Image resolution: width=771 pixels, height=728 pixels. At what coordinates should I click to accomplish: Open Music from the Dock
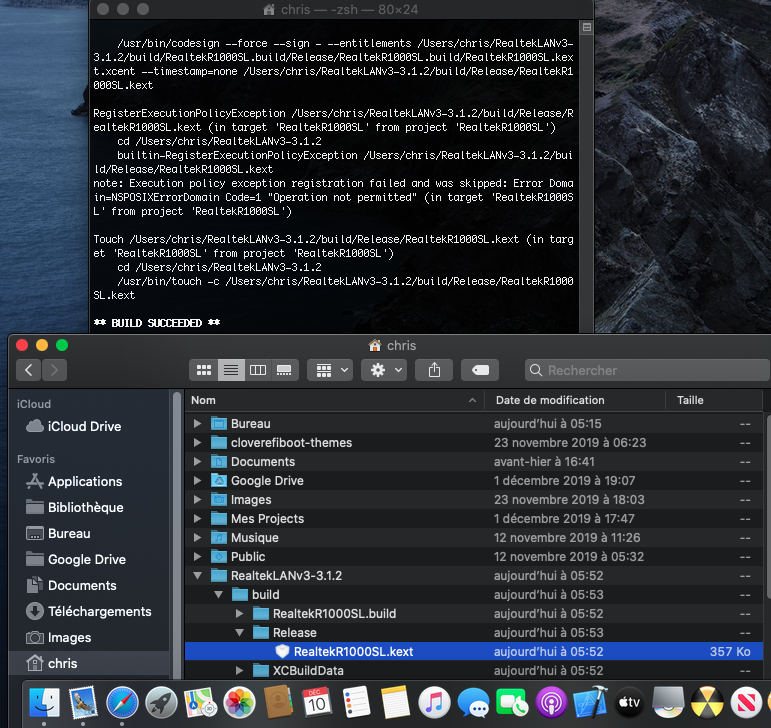point(434,702)
